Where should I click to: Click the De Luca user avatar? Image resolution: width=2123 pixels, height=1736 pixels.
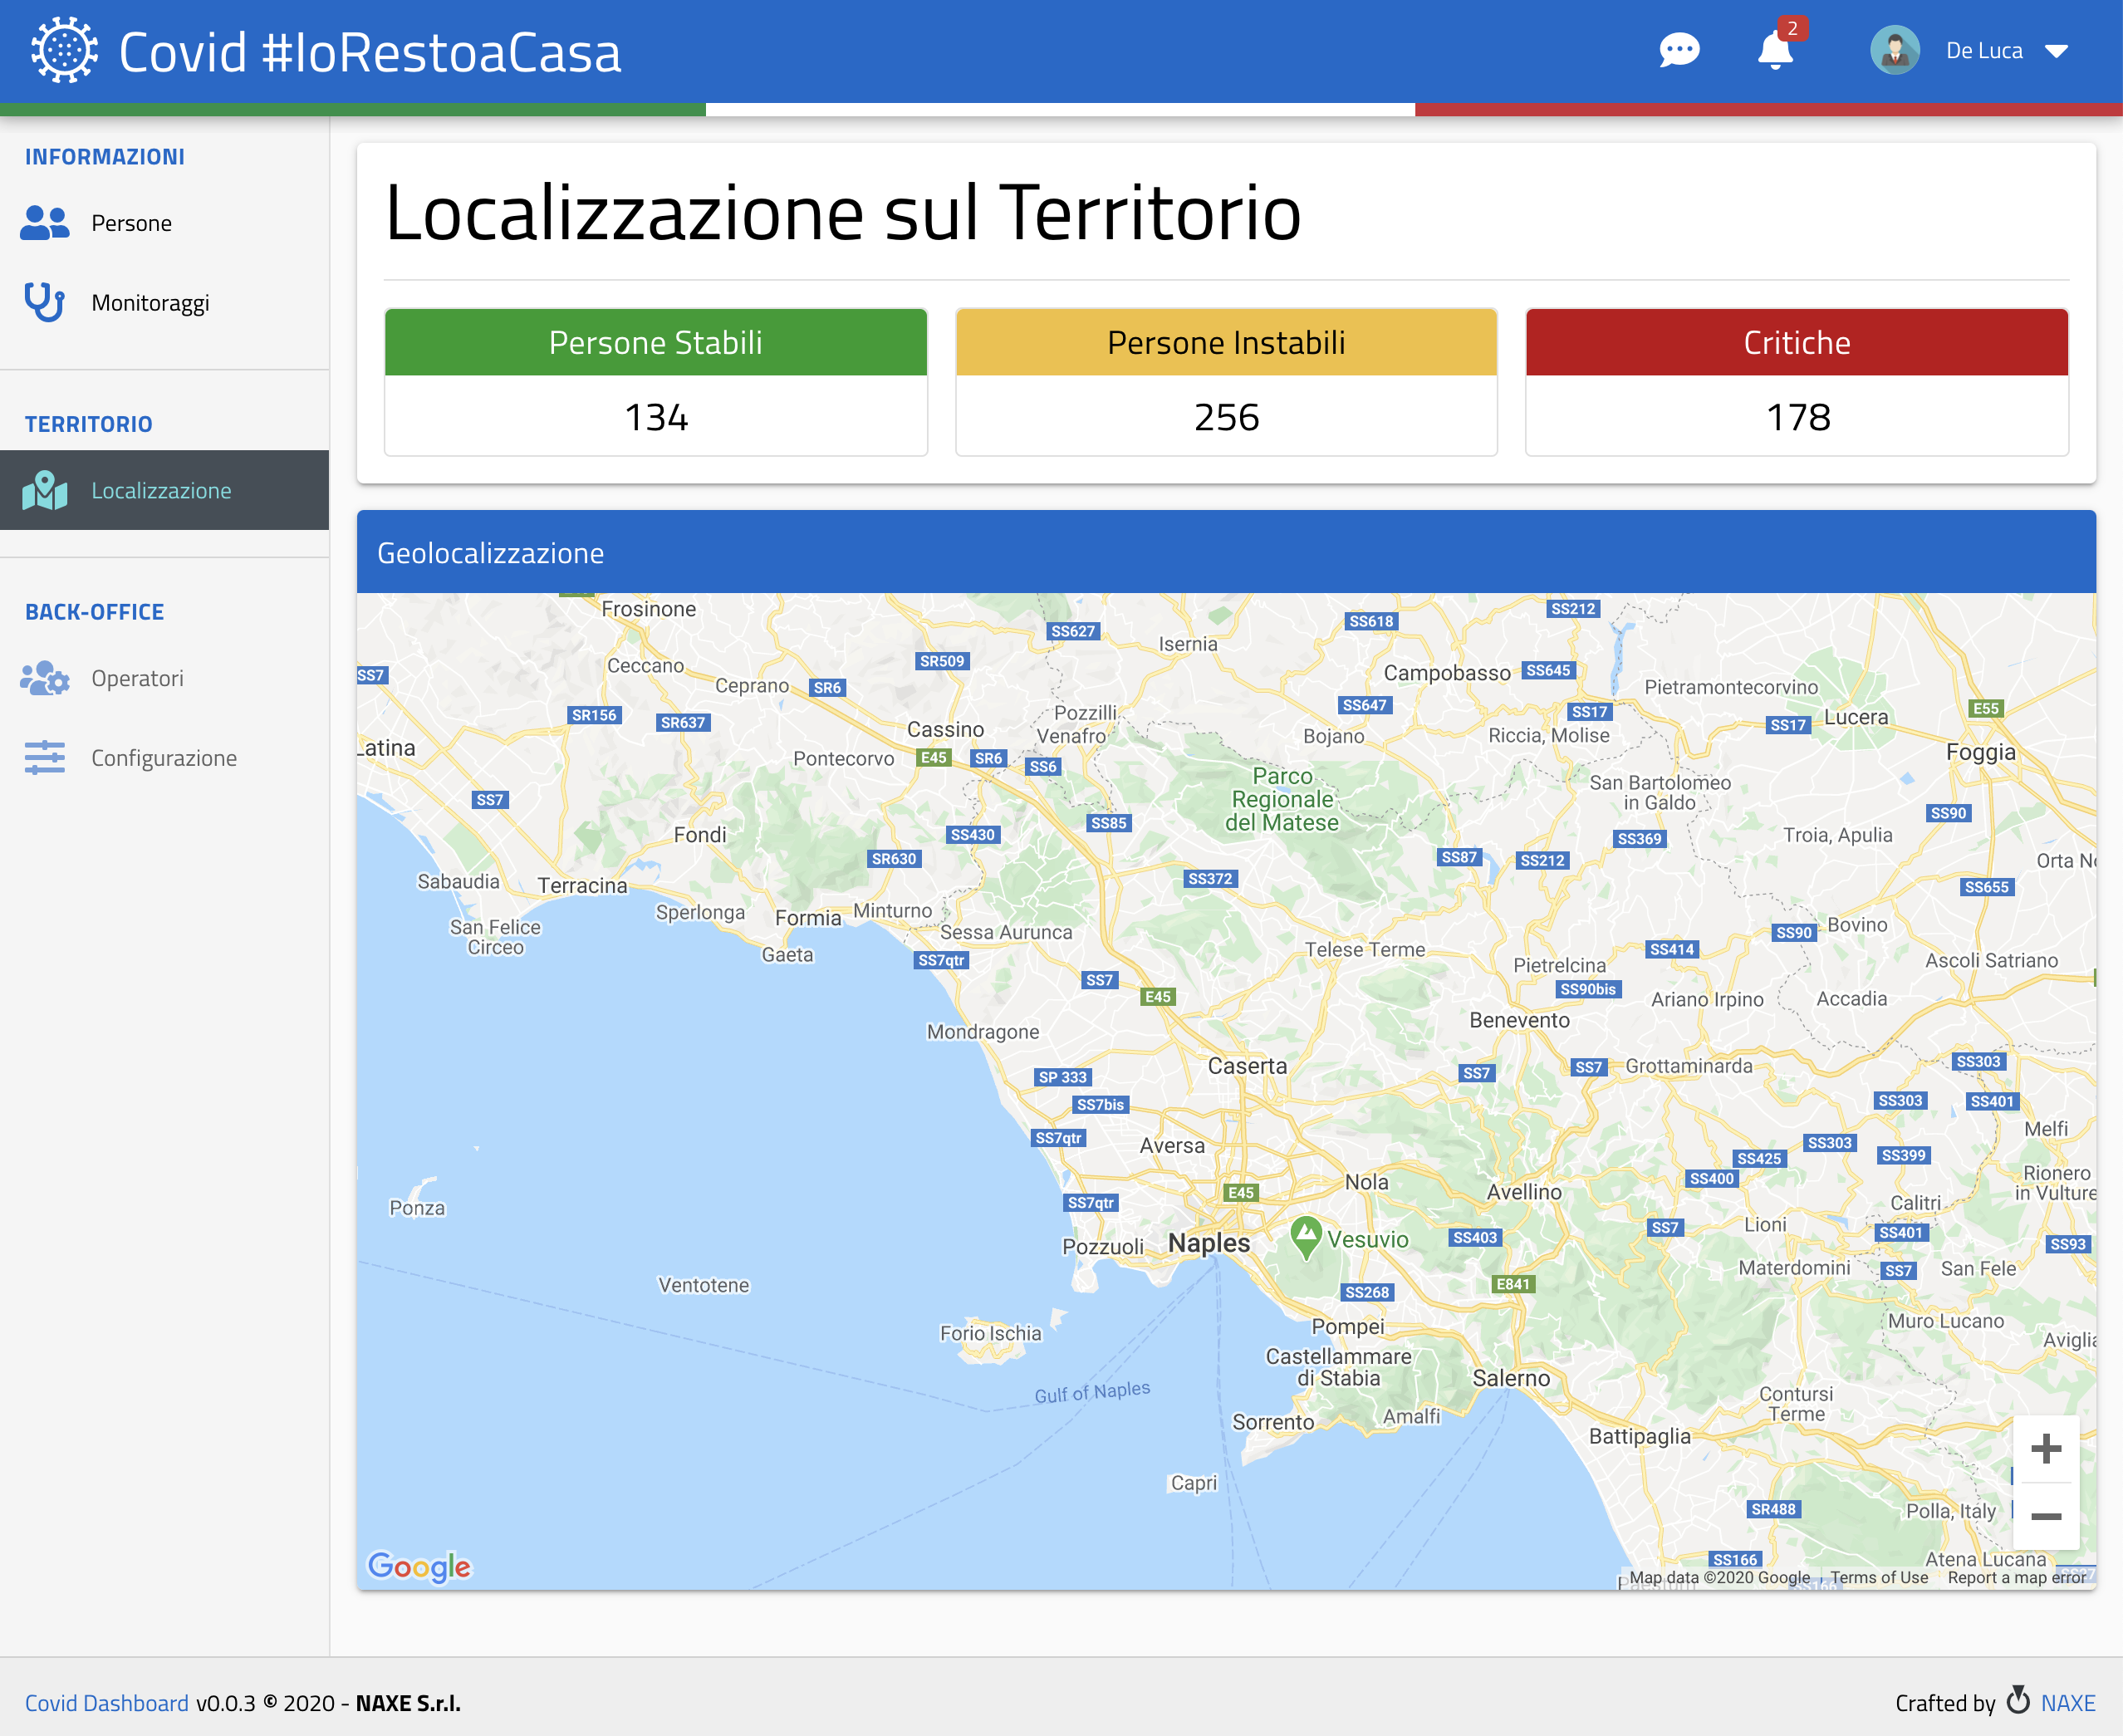coord(1894,51)
